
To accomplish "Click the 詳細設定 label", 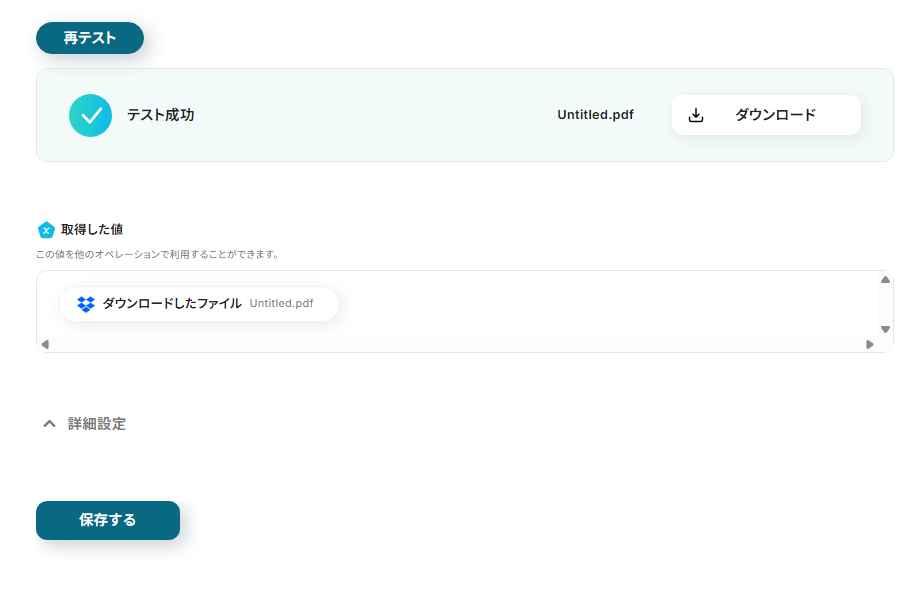I will (x=97, y=424).
